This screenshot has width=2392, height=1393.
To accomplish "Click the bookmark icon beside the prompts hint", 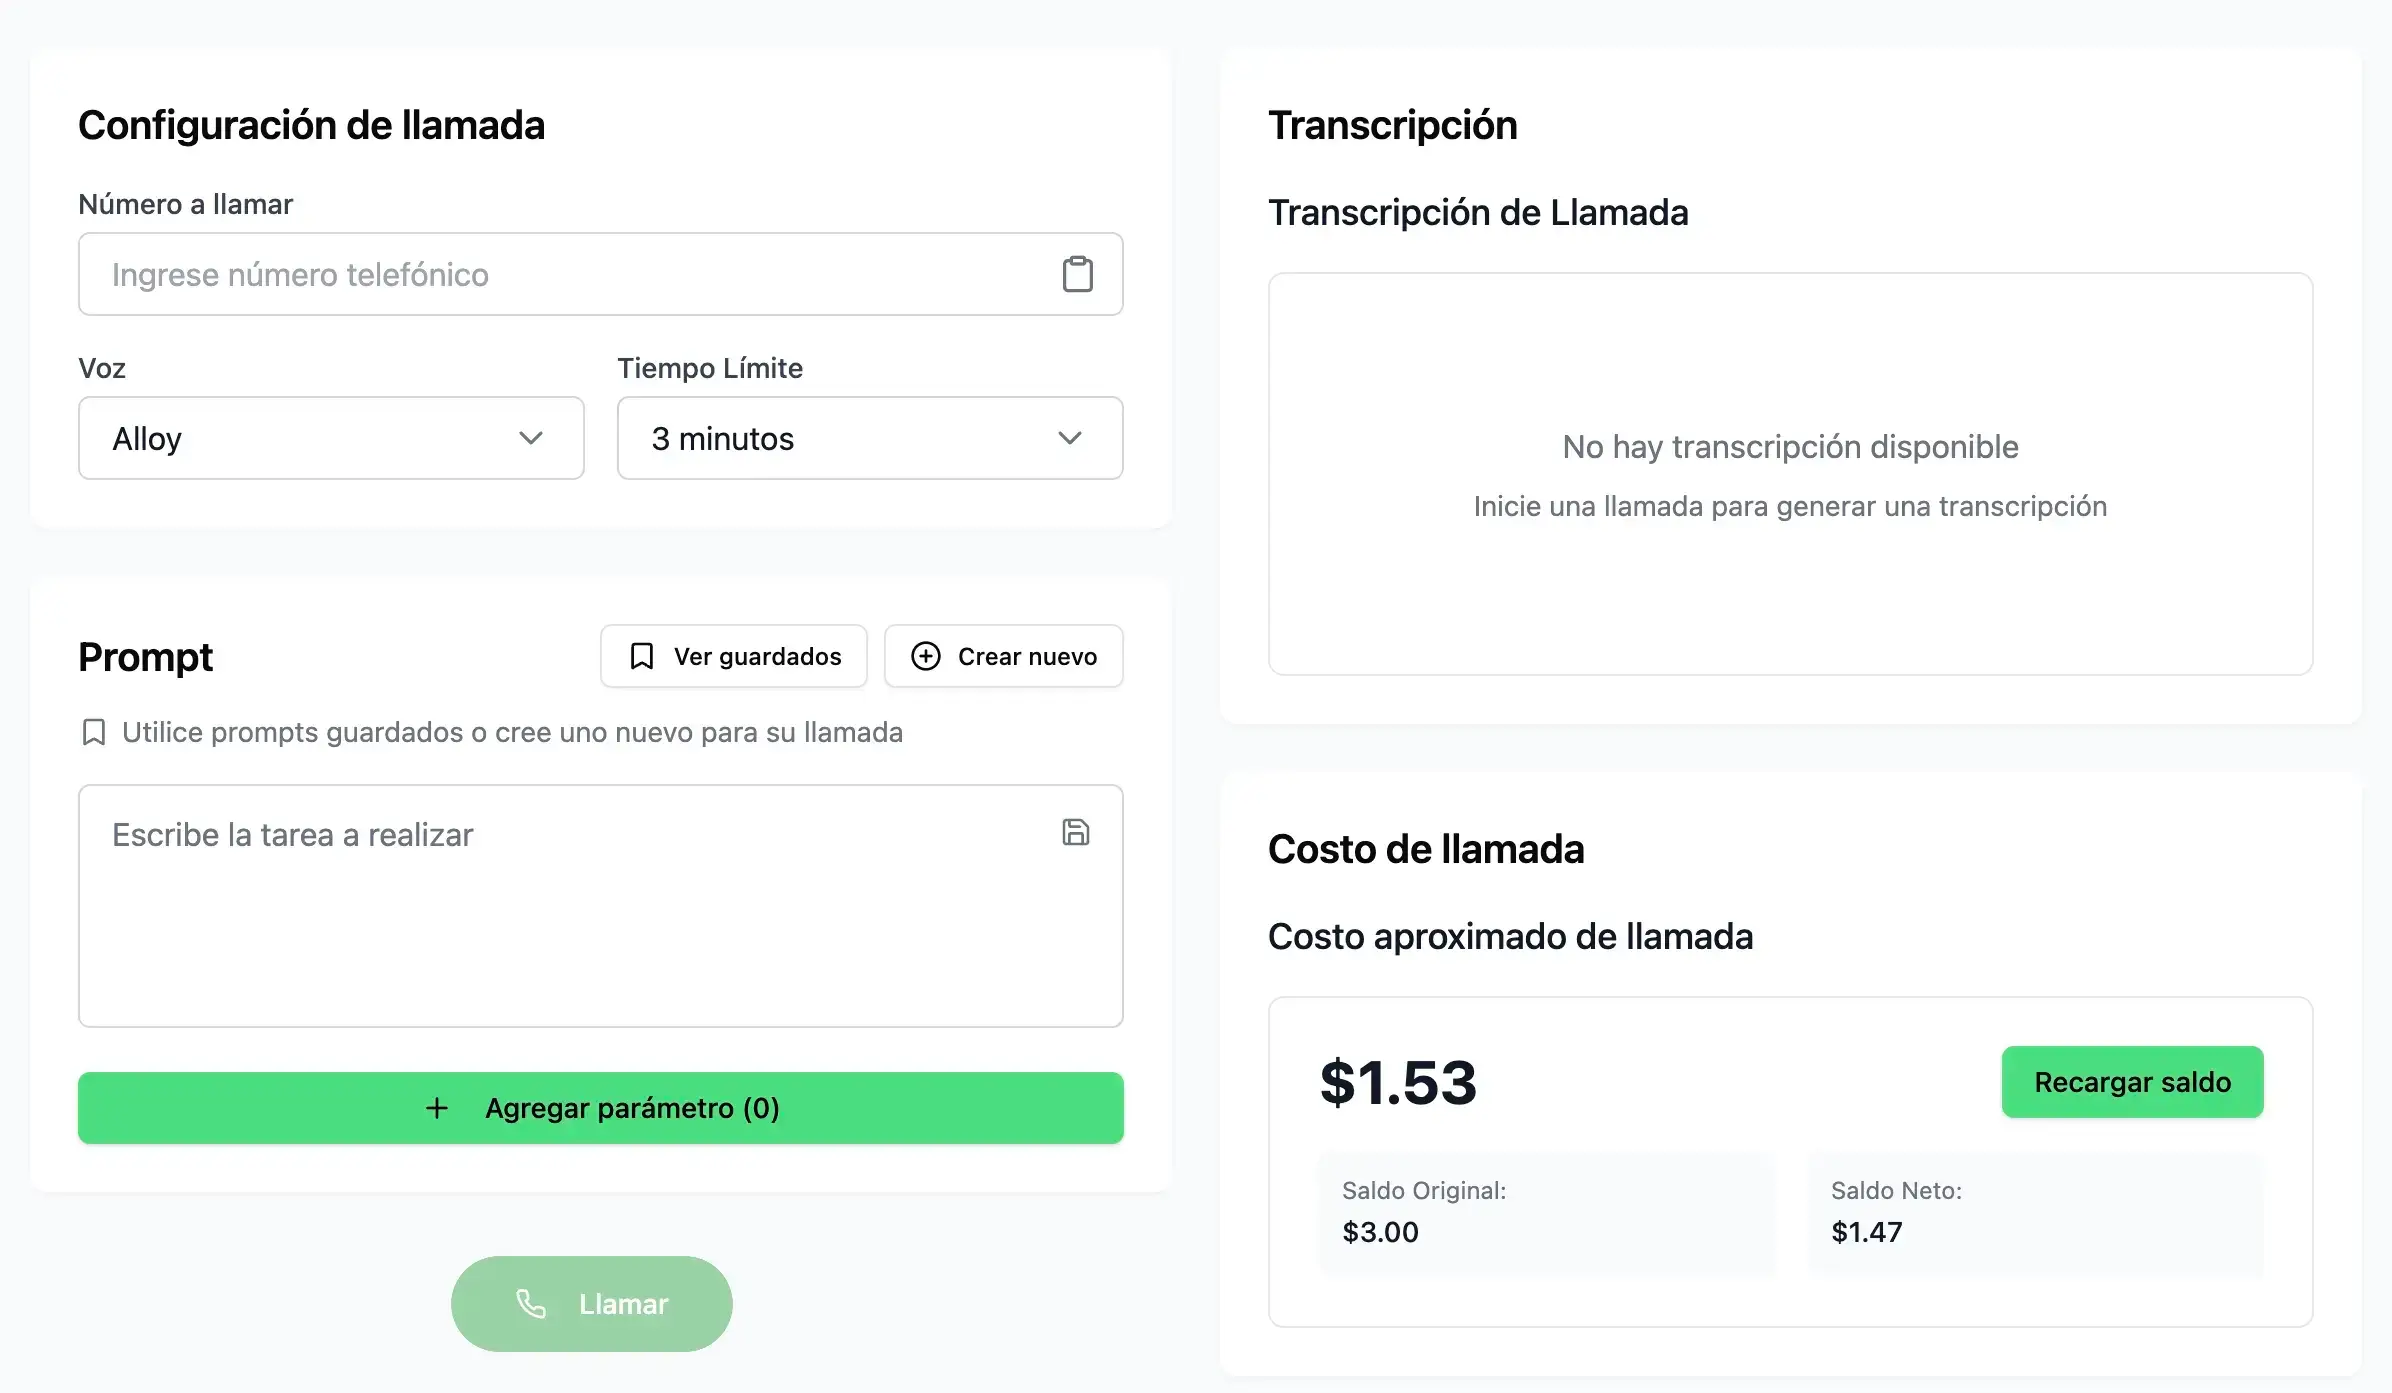I will (94, 732).
